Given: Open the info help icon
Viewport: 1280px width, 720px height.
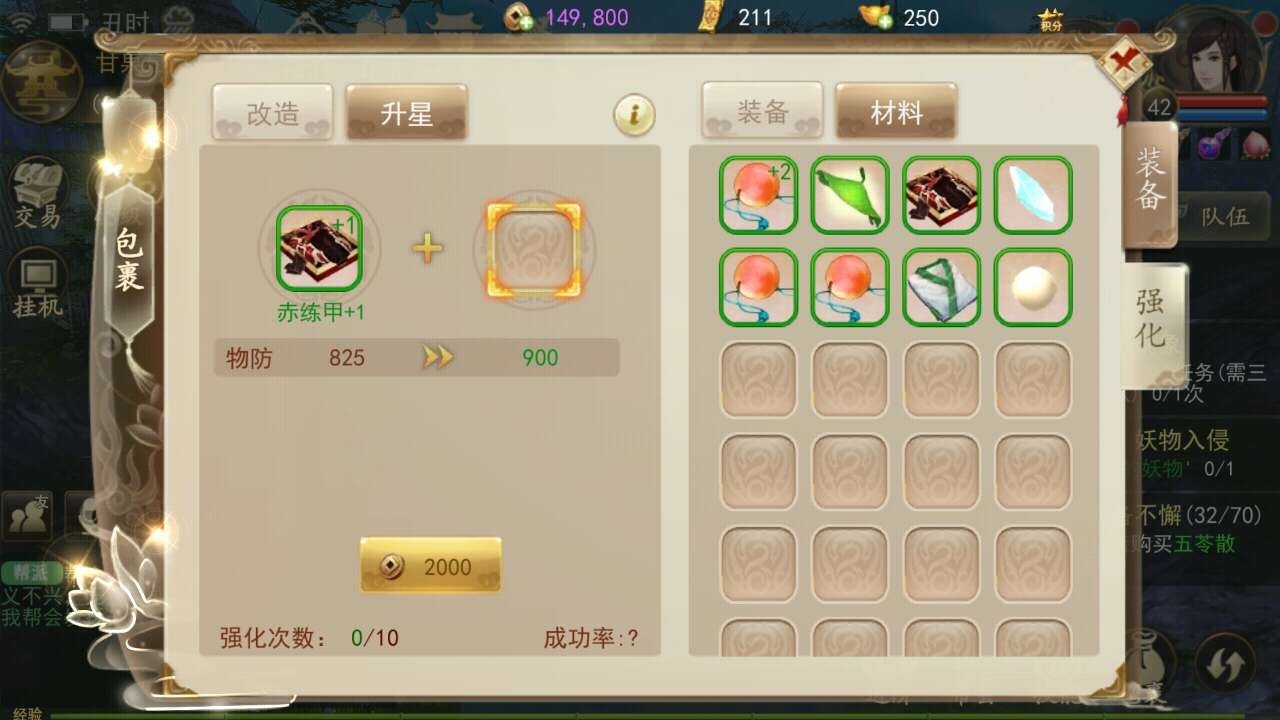Looking at the screenshot, I should point(634,116).
